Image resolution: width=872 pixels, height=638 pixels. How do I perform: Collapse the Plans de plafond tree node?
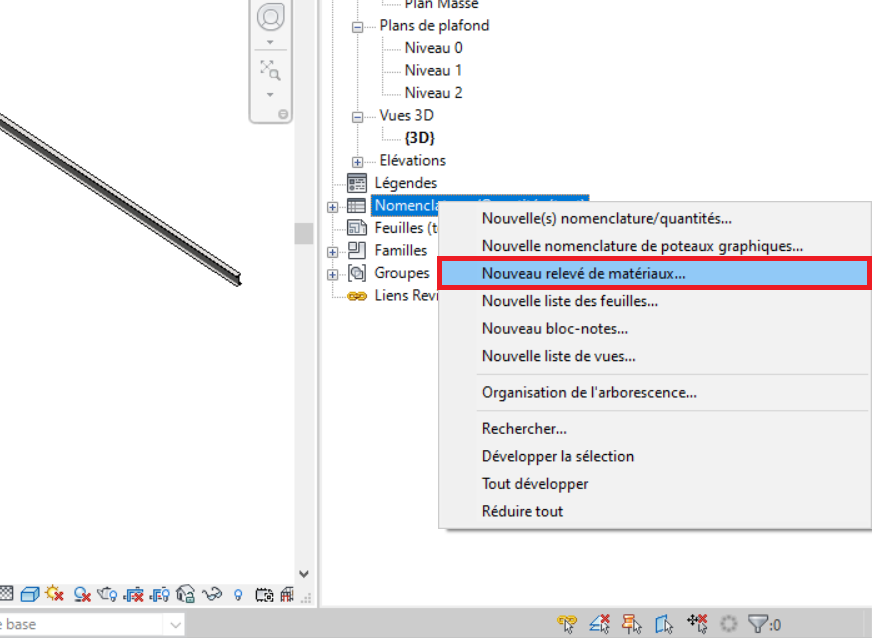pos(357,26)
